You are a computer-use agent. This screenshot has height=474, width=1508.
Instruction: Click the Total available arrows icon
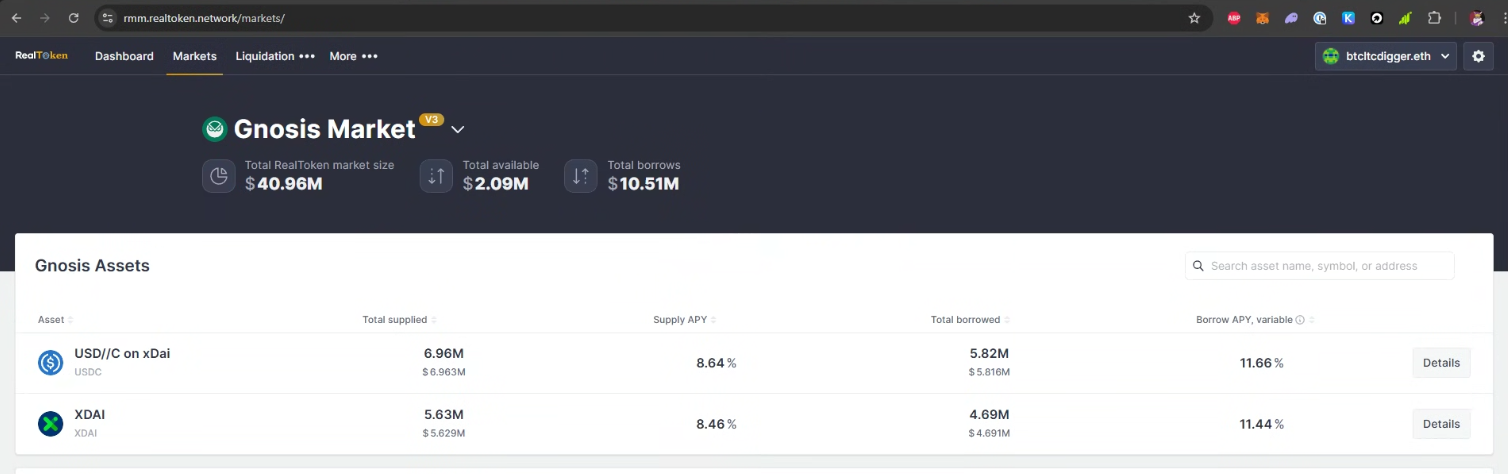436,176
